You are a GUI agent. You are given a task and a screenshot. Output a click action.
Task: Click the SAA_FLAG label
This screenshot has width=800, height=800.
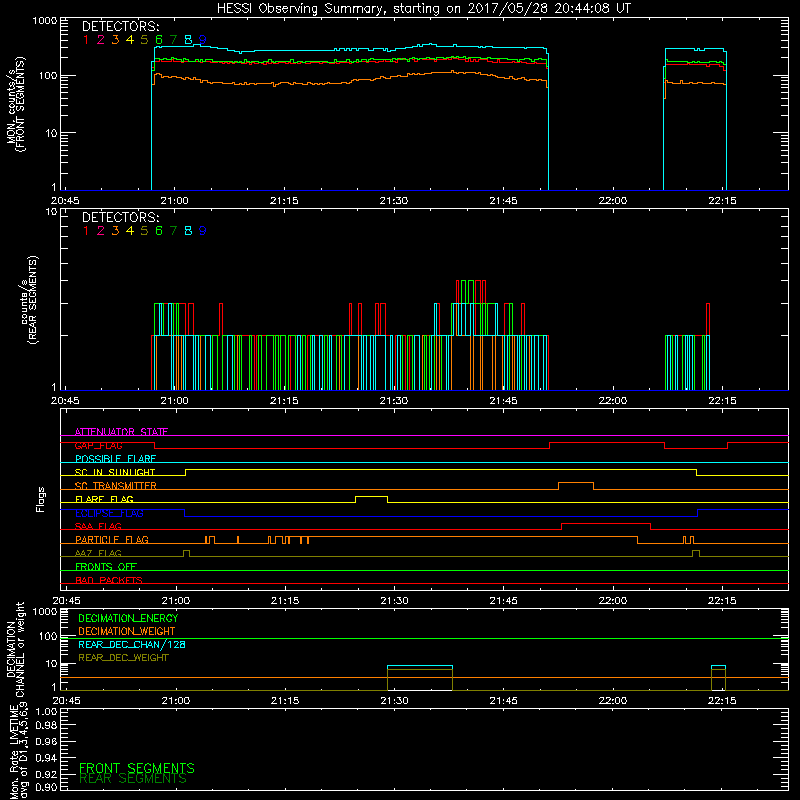(x=98, y=526)
